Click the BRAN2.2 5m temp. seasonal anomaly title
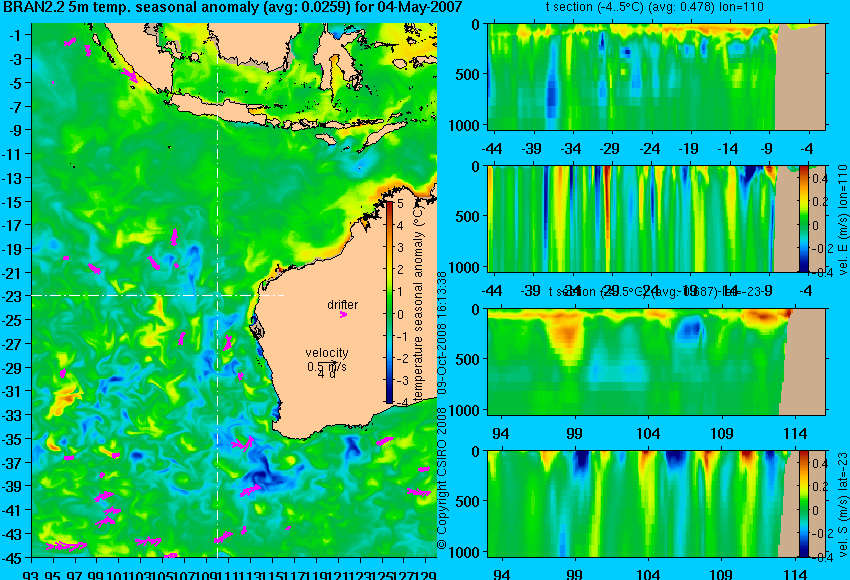The image size is (850, 580). [231, 7]
